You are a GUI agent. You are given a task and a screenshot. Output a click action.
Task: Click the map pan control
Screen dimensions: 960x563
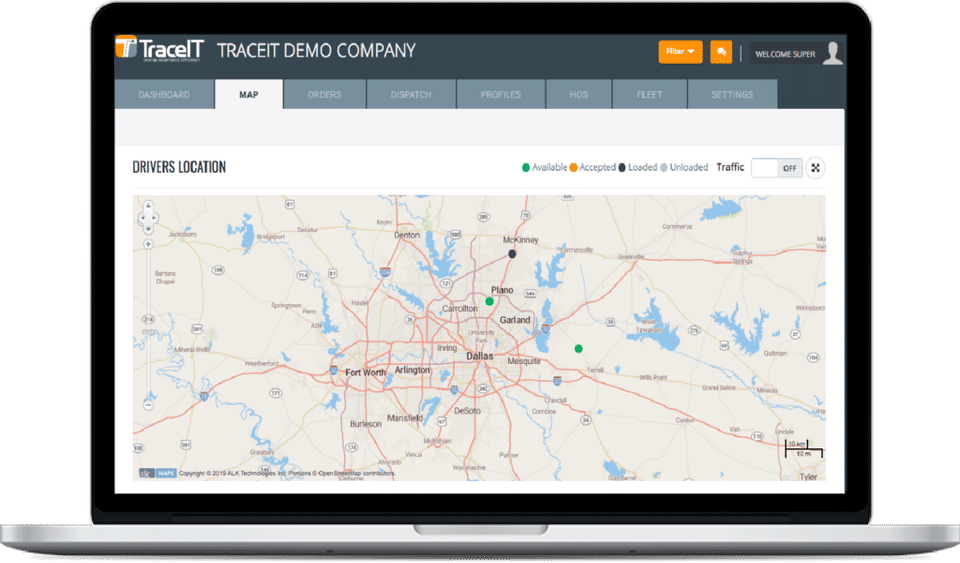pyautogui.click(x=148, y=217)
